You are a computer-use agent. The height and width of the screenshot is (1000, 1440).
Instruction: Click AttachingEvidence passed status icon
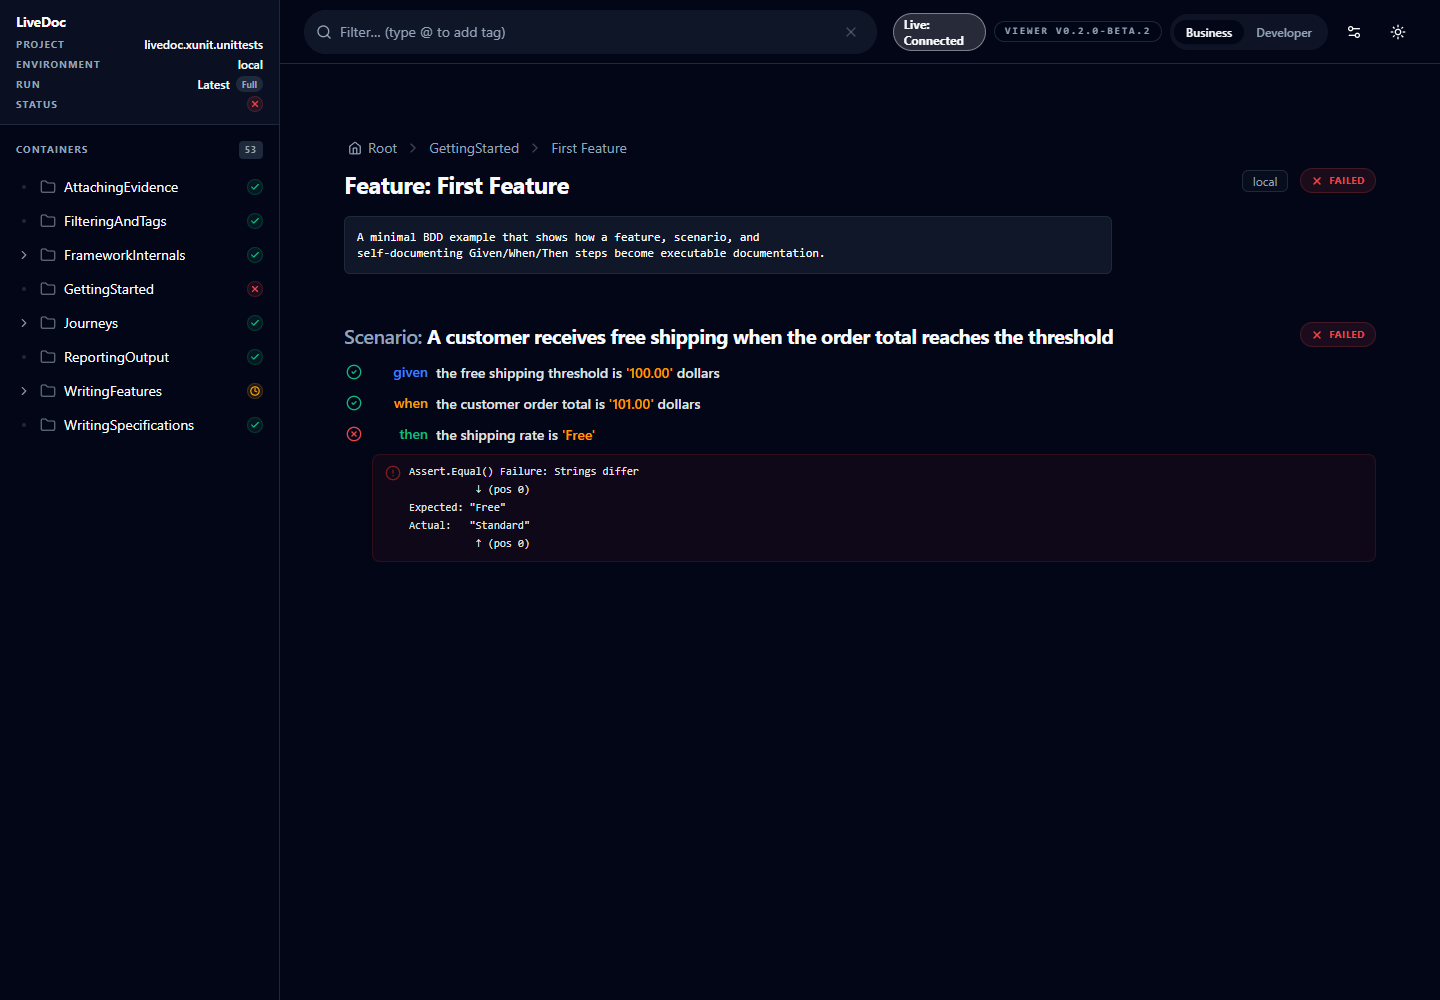pyautogui.click(x=255, y=187)
